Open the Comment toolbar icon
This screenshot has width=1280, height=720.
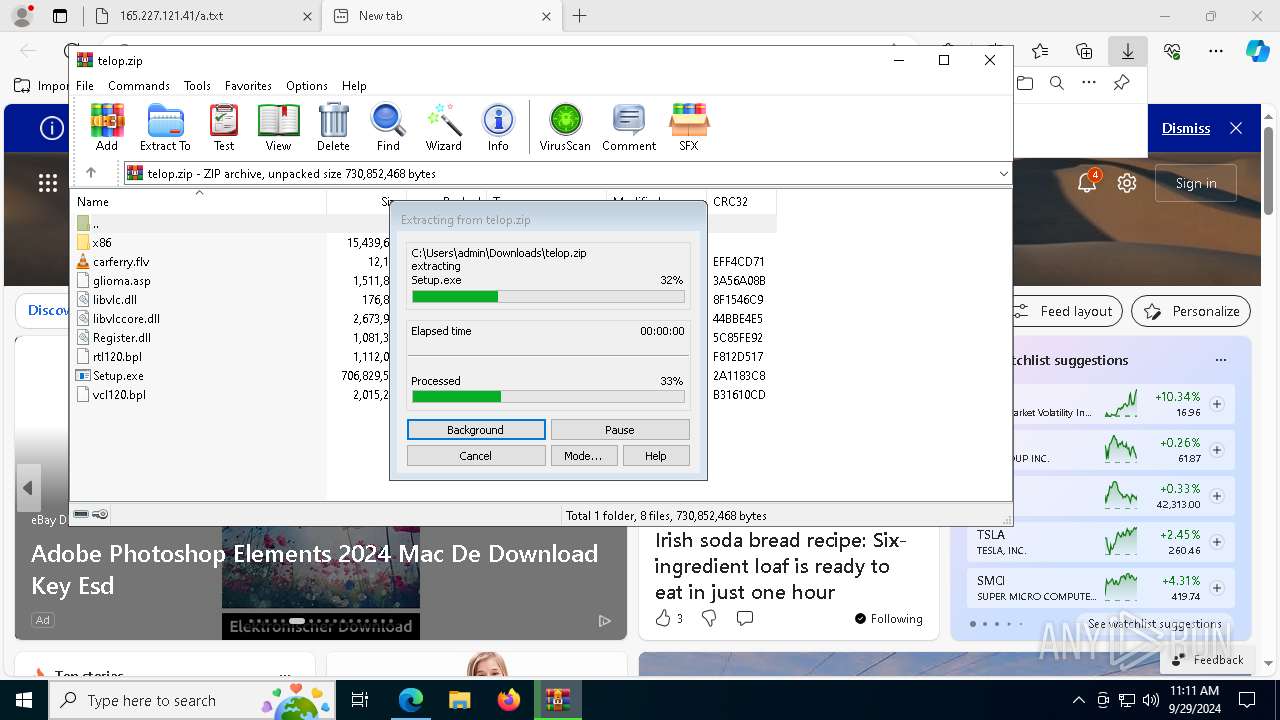click(629, 127)
